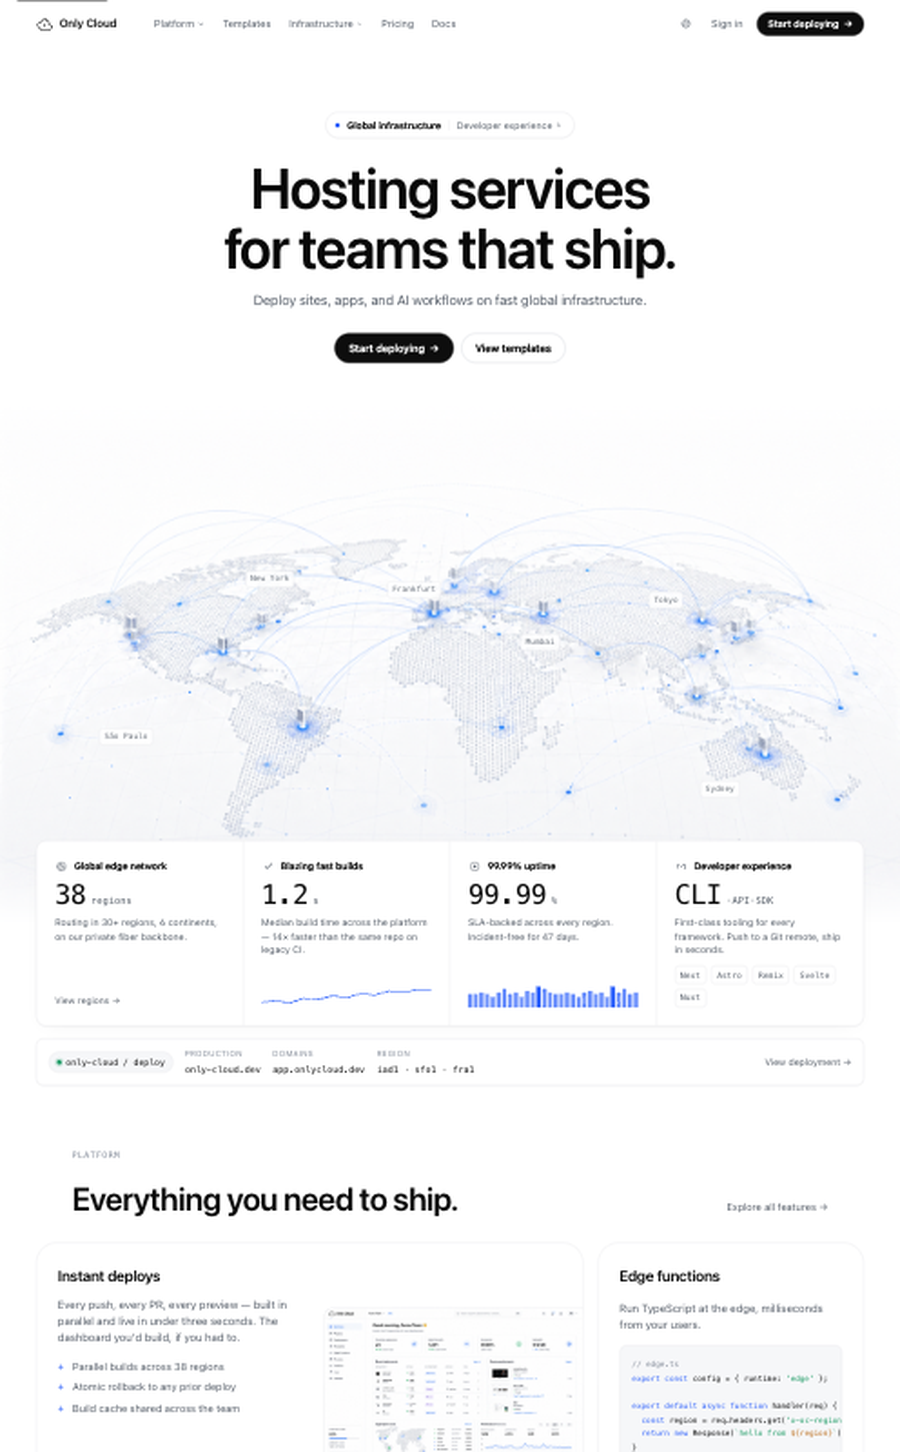Image resolution: width=900 pixels, height=1452 pixels.
Task: Click the icon beside 99.99% uptime heading
Action: coord(474,866)
